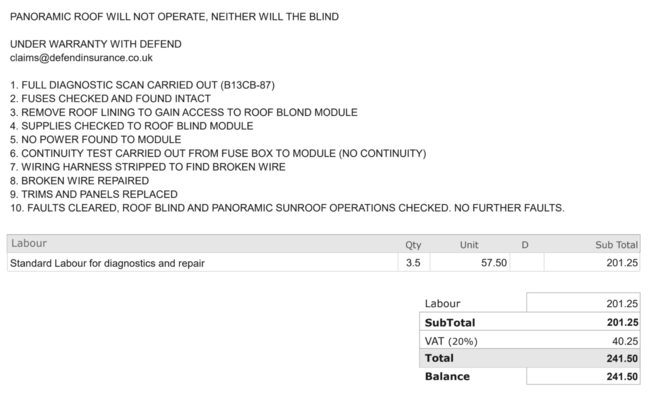655x399 pixels.
Task: Click the VAT (20%) label
Action: coord(451,341)
